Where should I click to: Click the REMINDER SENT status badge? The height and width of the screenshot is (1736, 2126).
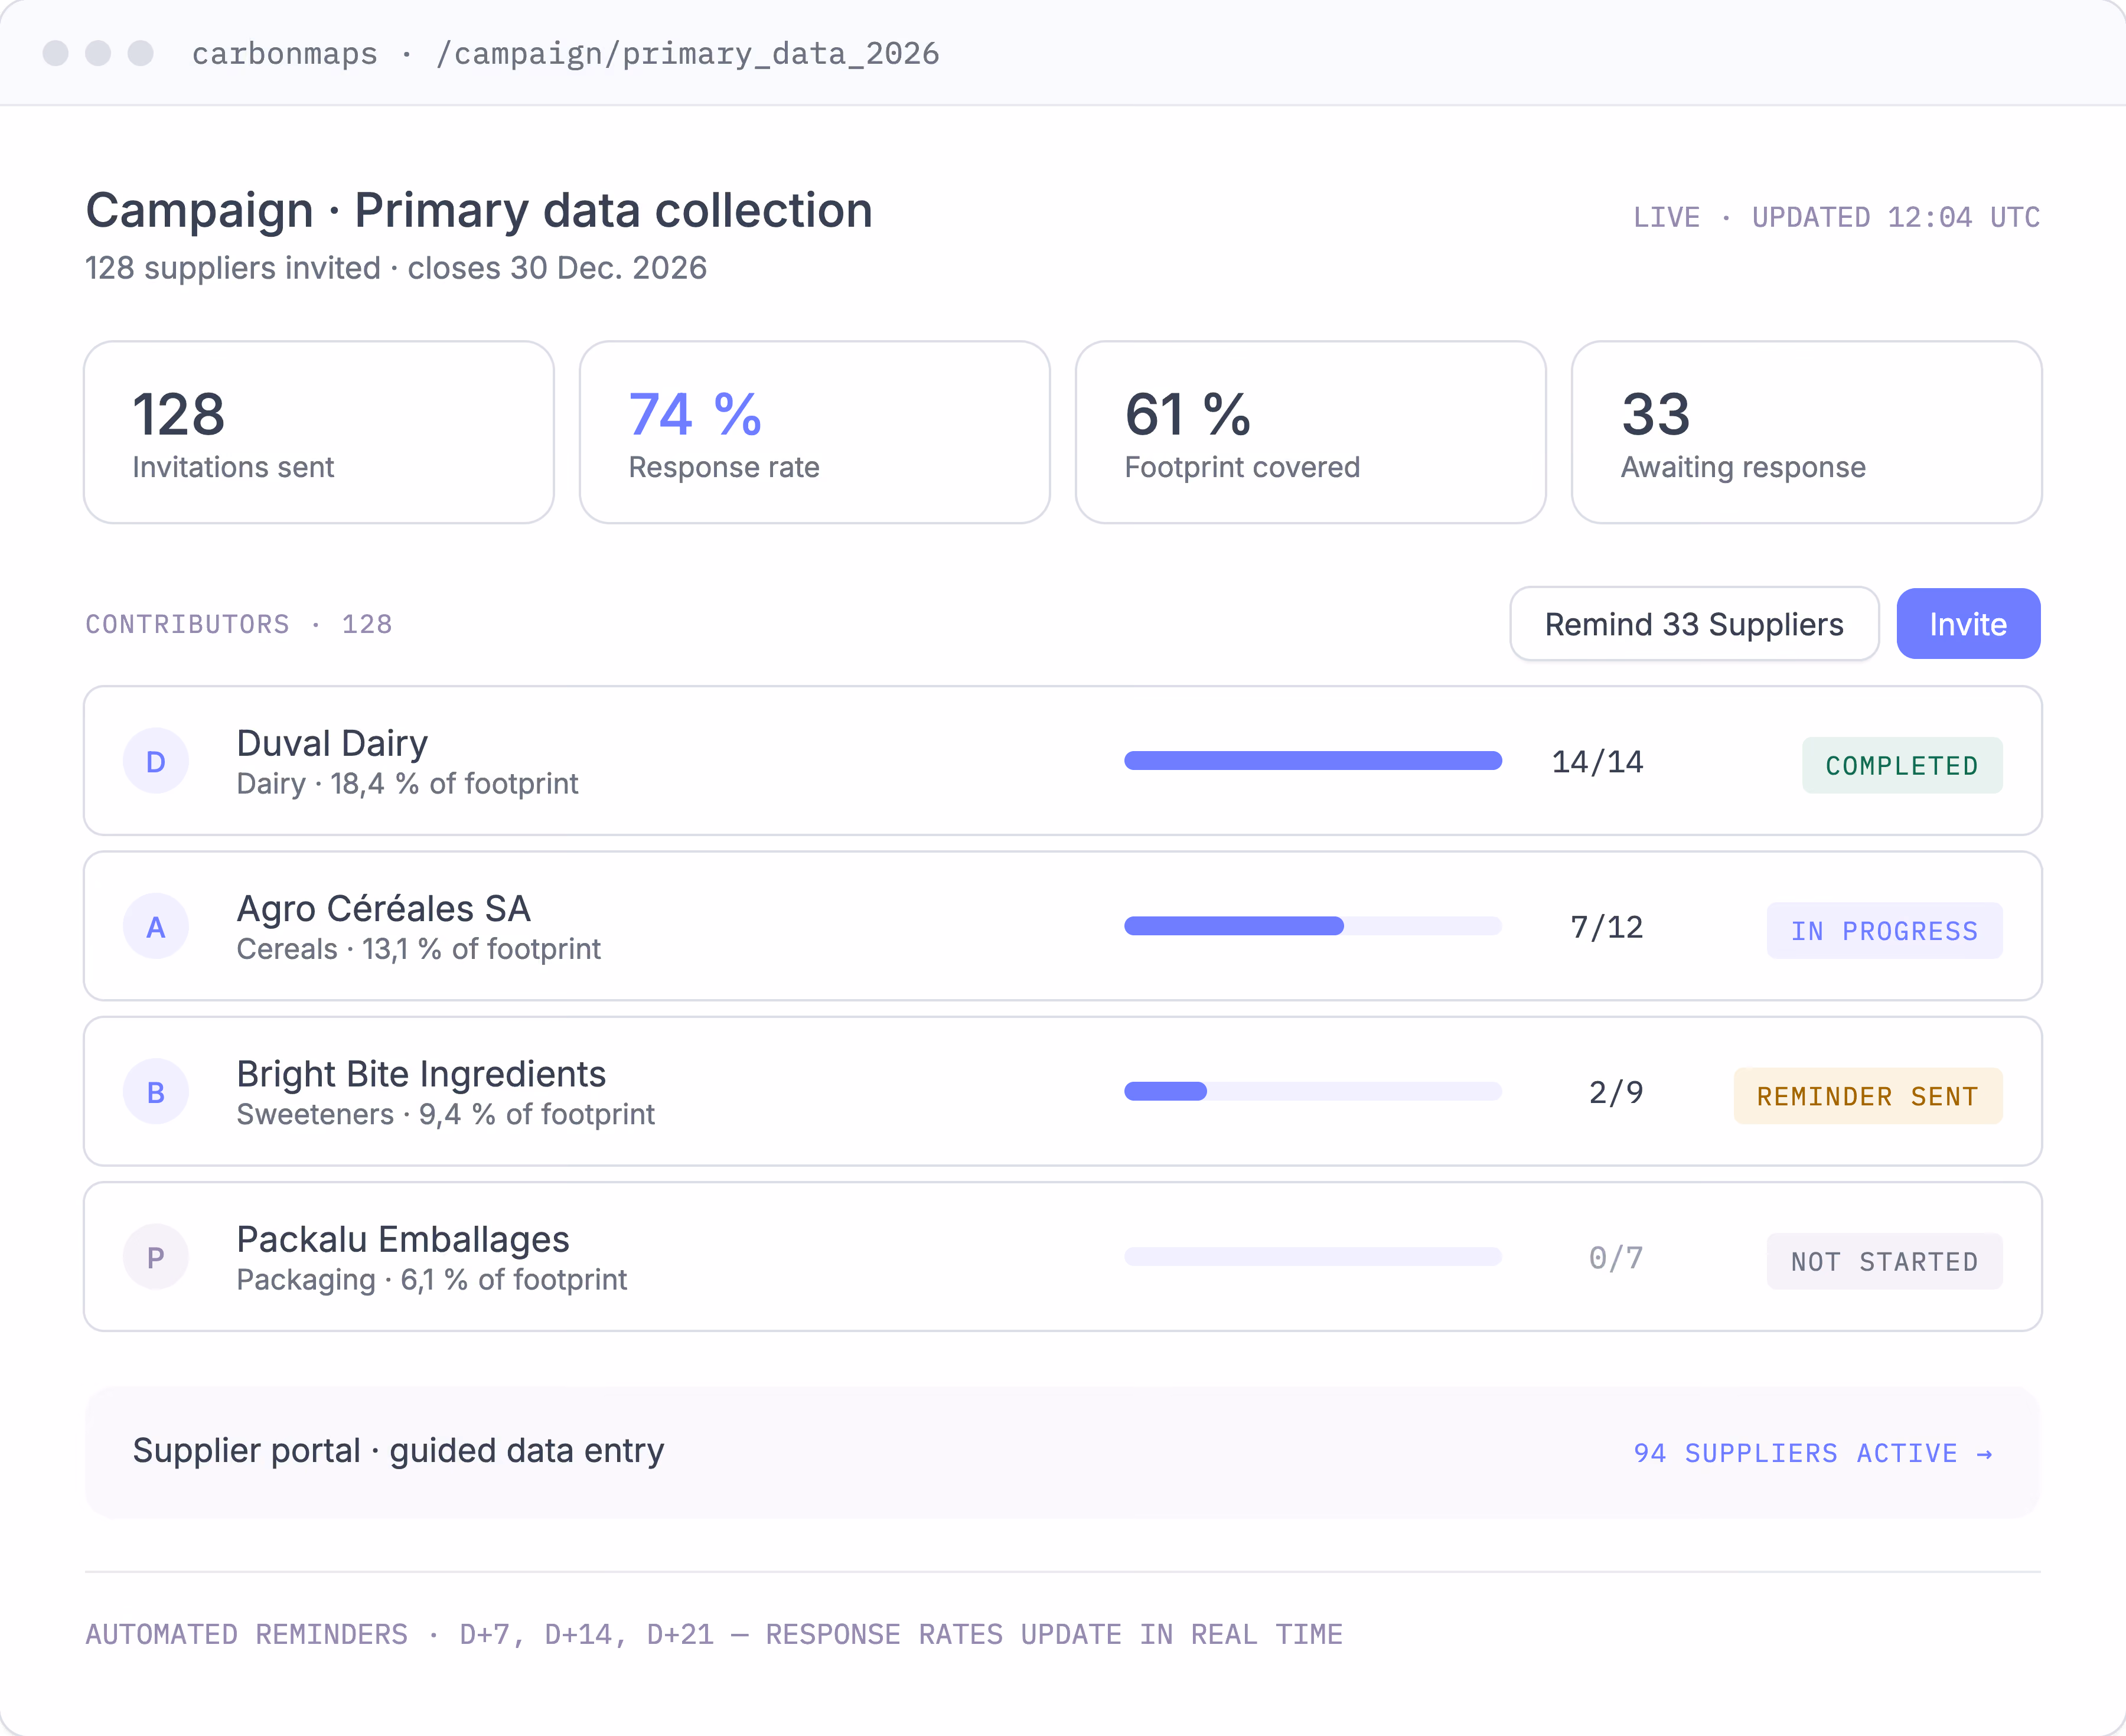pos(1868,1096)
